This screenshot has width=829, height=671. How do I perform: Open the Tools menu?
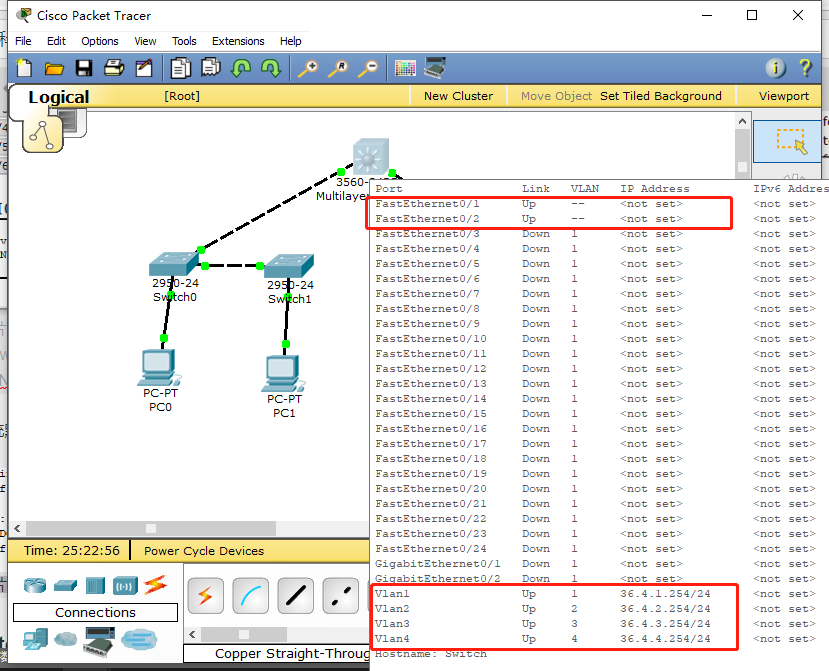pyautogui.click(x=184, y=41)
